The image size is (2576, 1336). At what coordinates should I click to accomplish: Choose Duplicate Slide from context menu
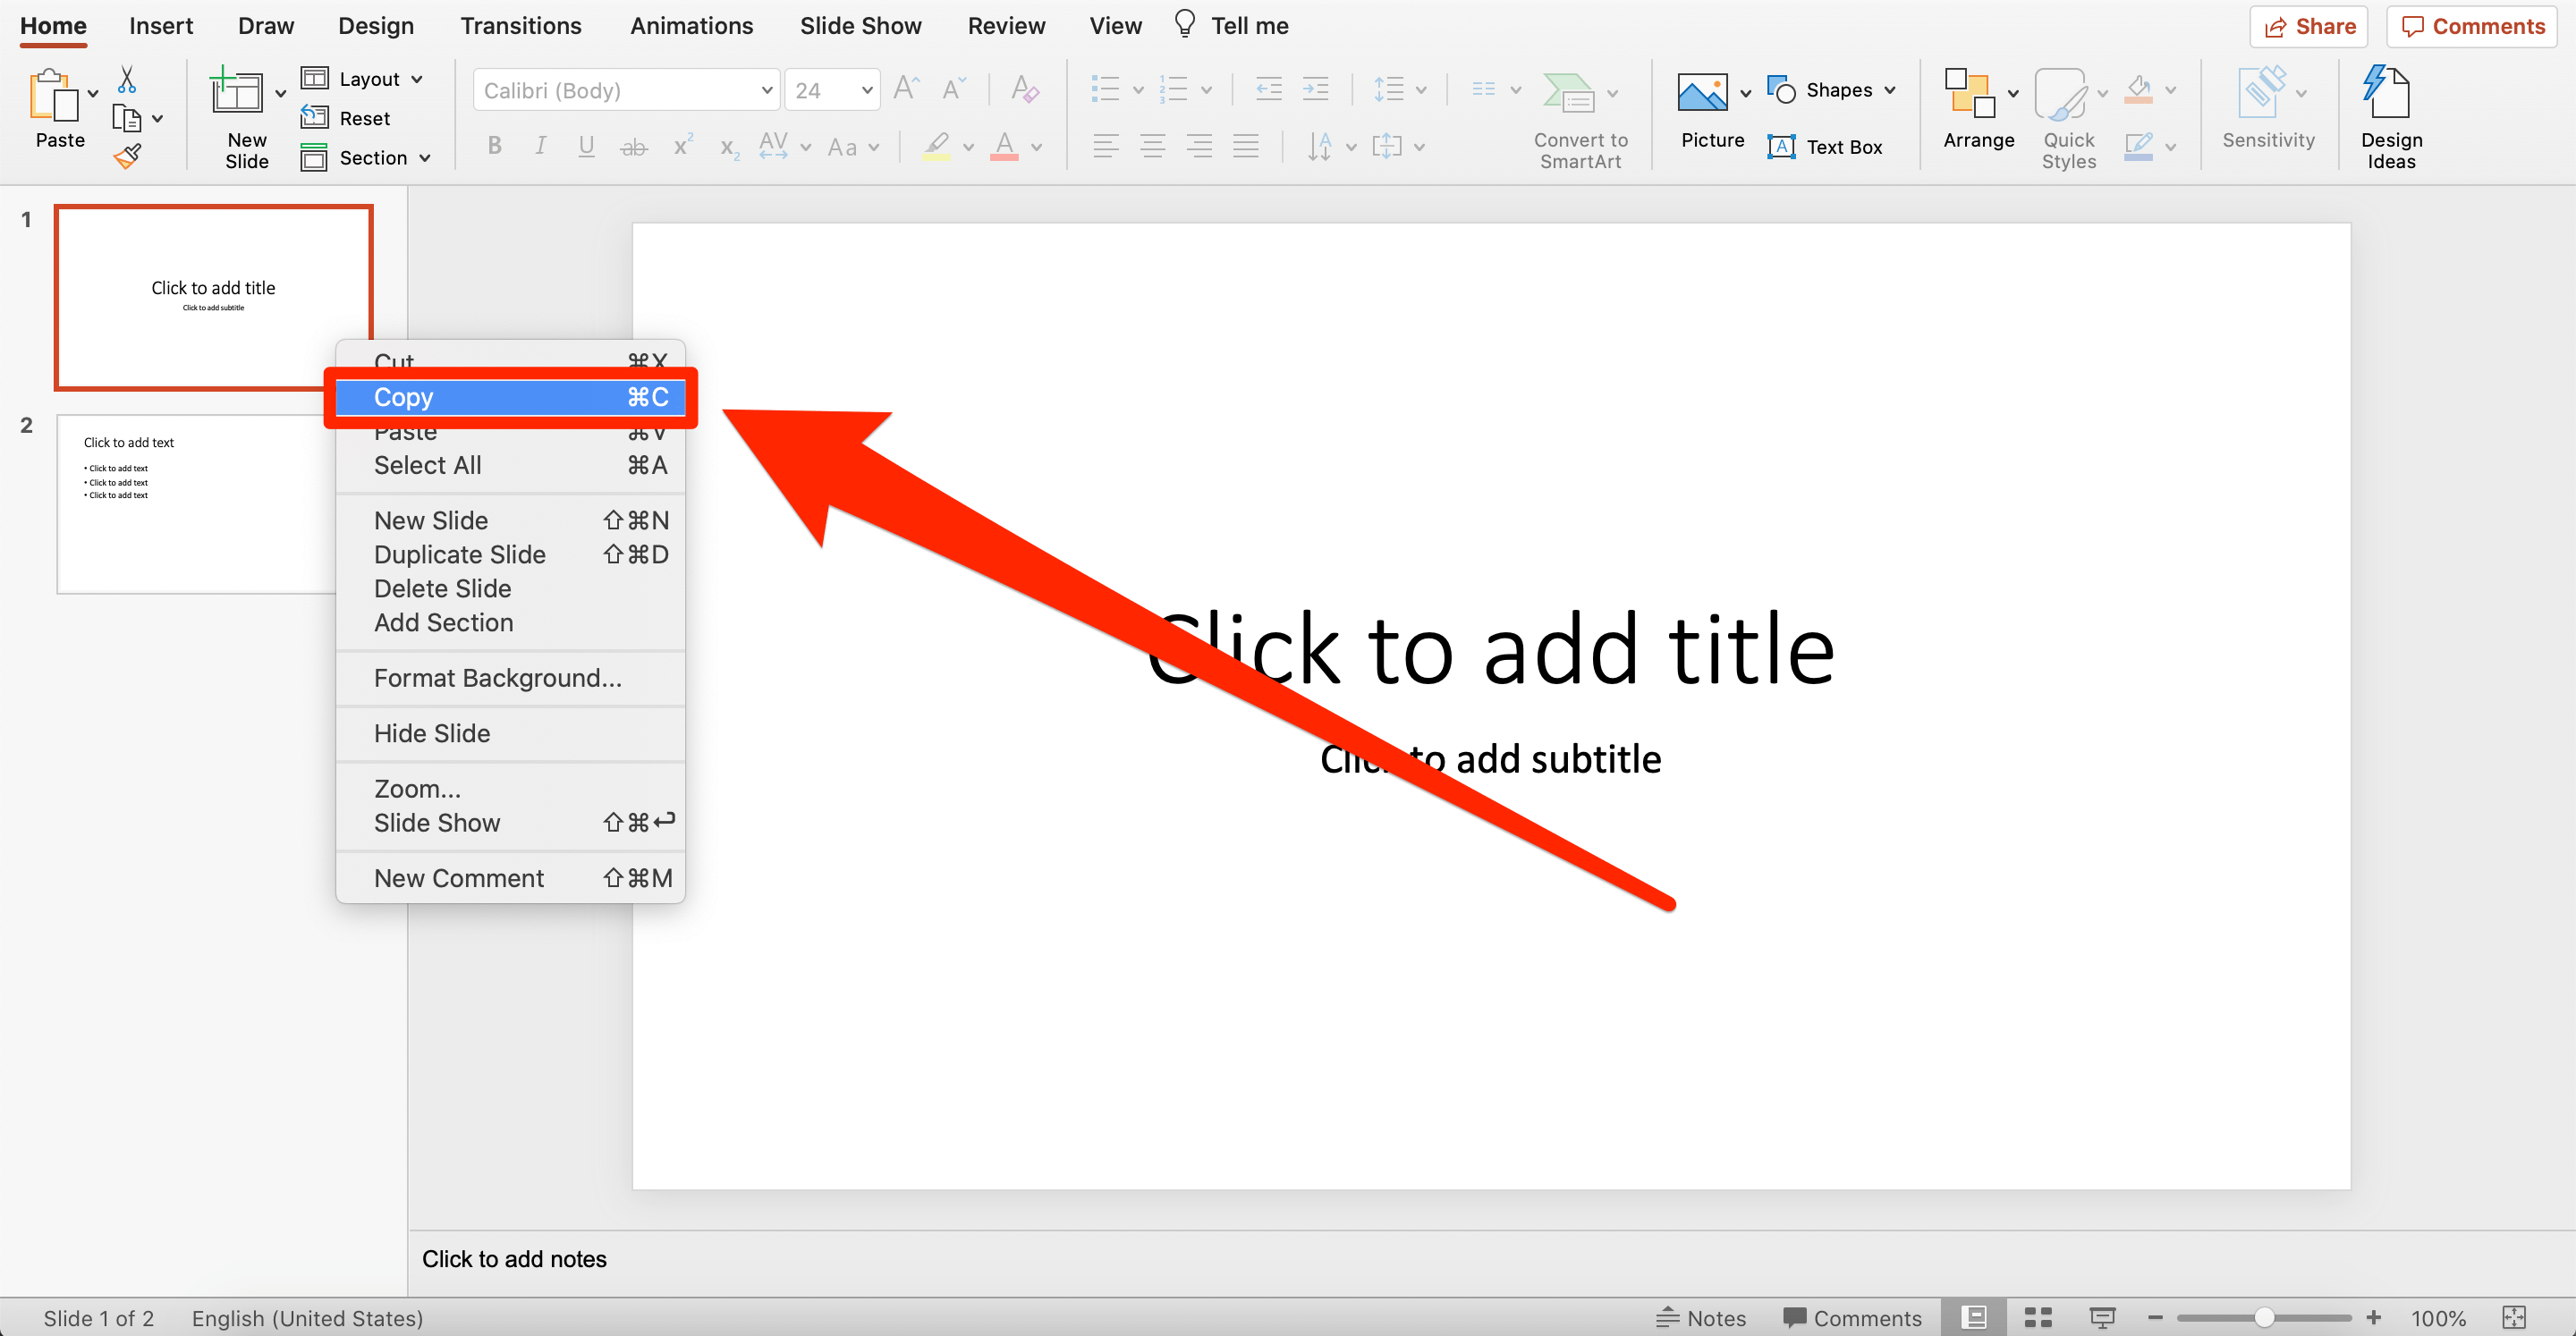tap(460, 554)
